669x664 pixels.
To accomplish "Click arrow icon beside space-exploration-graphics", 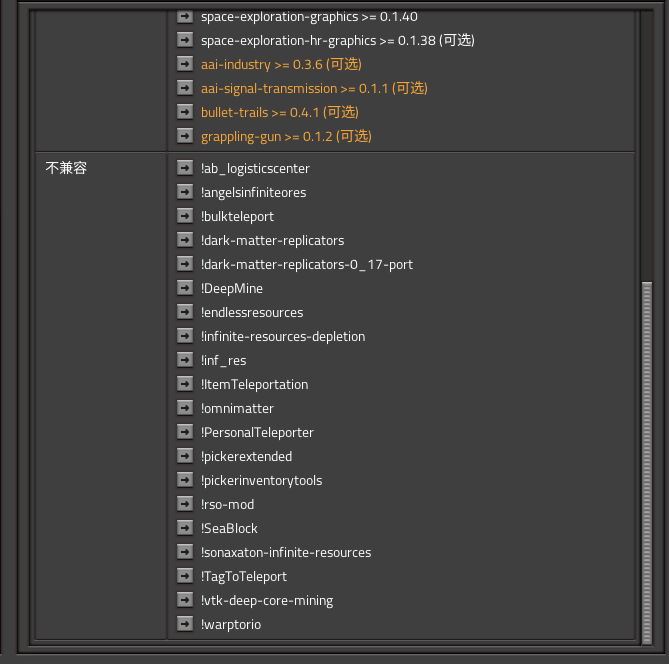I will pyautogui.click(x=184, y=16).
